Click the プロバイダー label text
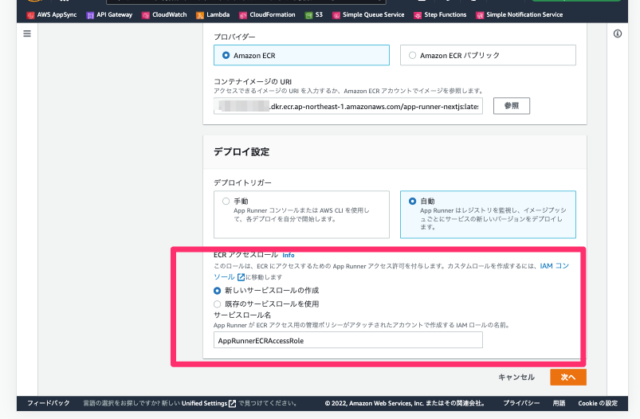This screenshot has height=419, width=640. click(234, 37)
